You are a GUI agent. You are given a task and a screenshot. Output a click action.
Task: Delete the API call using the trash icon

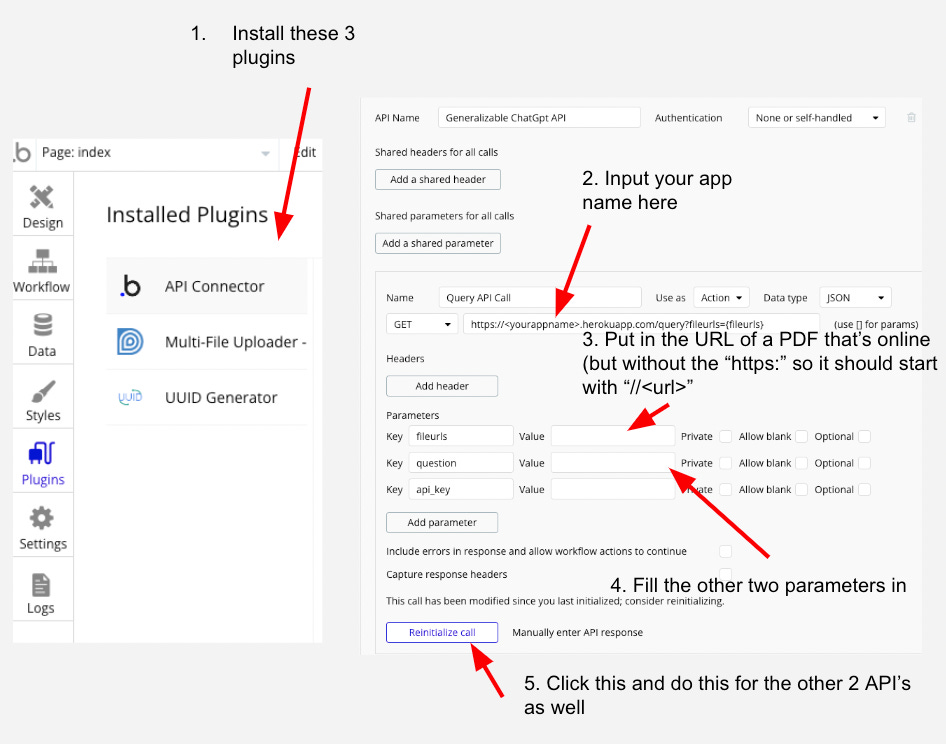pos(911,117)
